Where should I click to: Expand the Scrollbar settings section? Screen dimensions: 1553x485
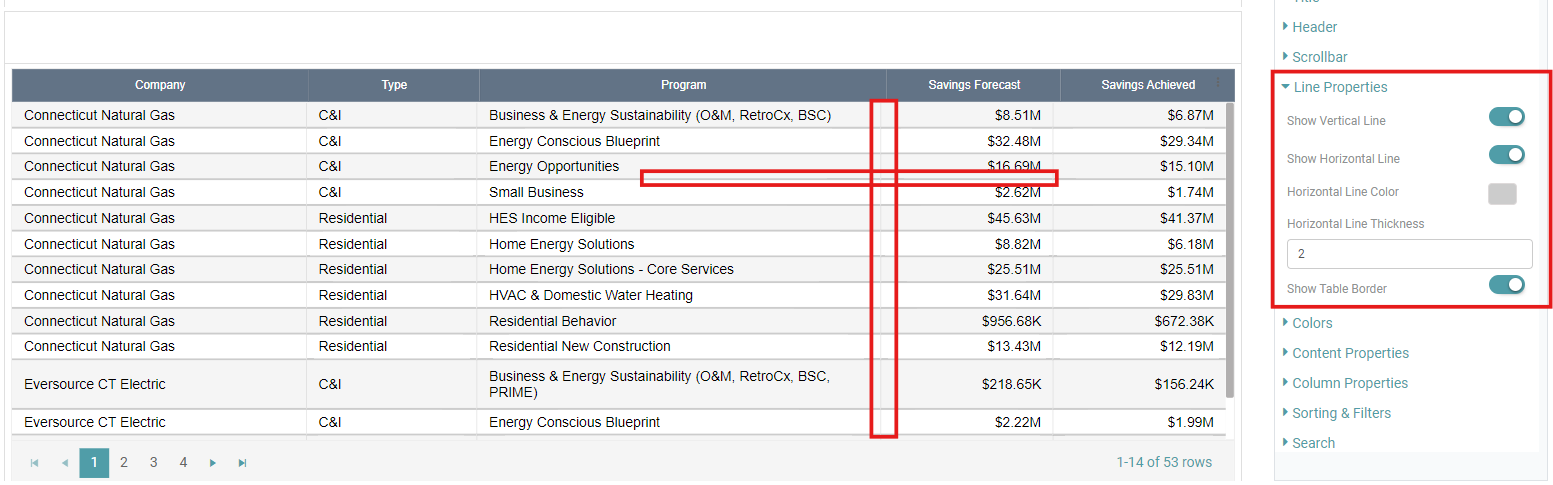(x=1319, y=57)
